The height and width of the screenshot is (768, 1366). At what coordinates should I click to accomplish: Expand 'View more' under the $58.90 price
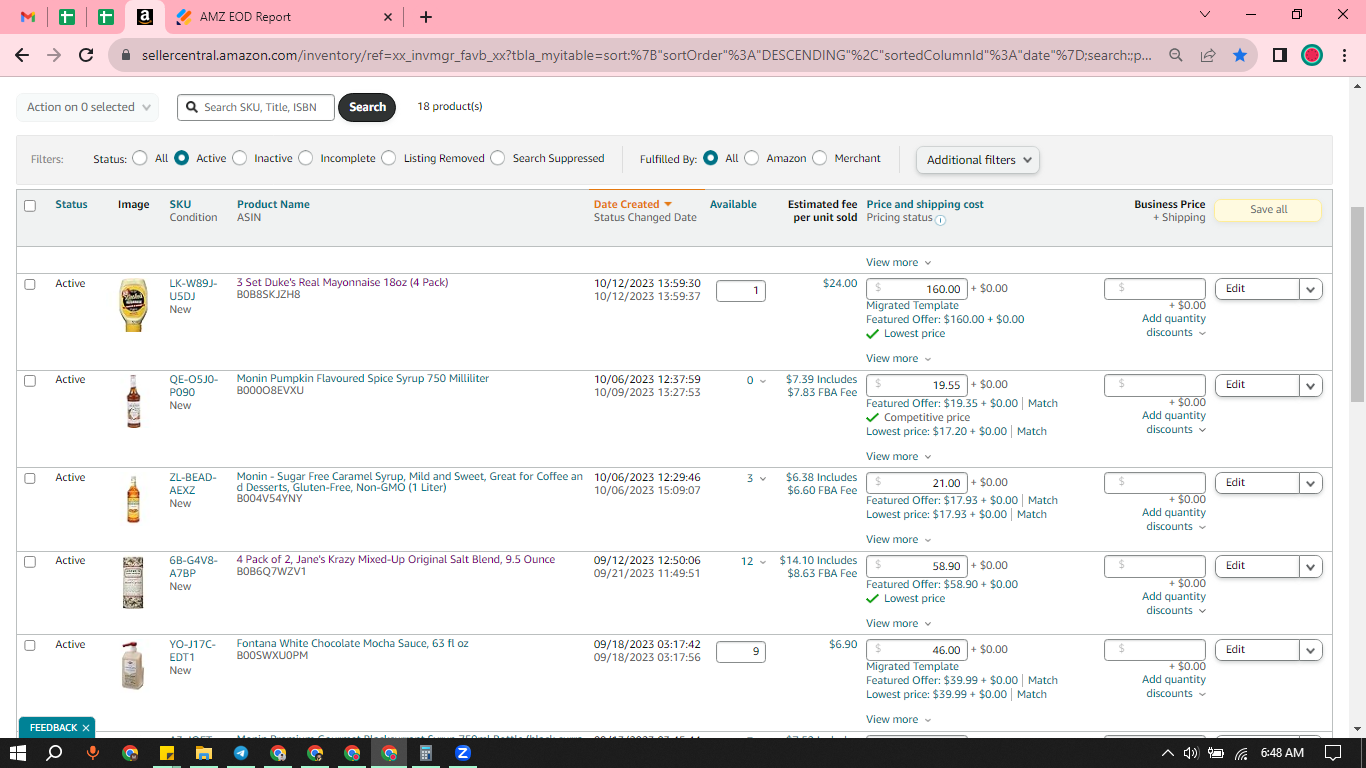[898, 624]
